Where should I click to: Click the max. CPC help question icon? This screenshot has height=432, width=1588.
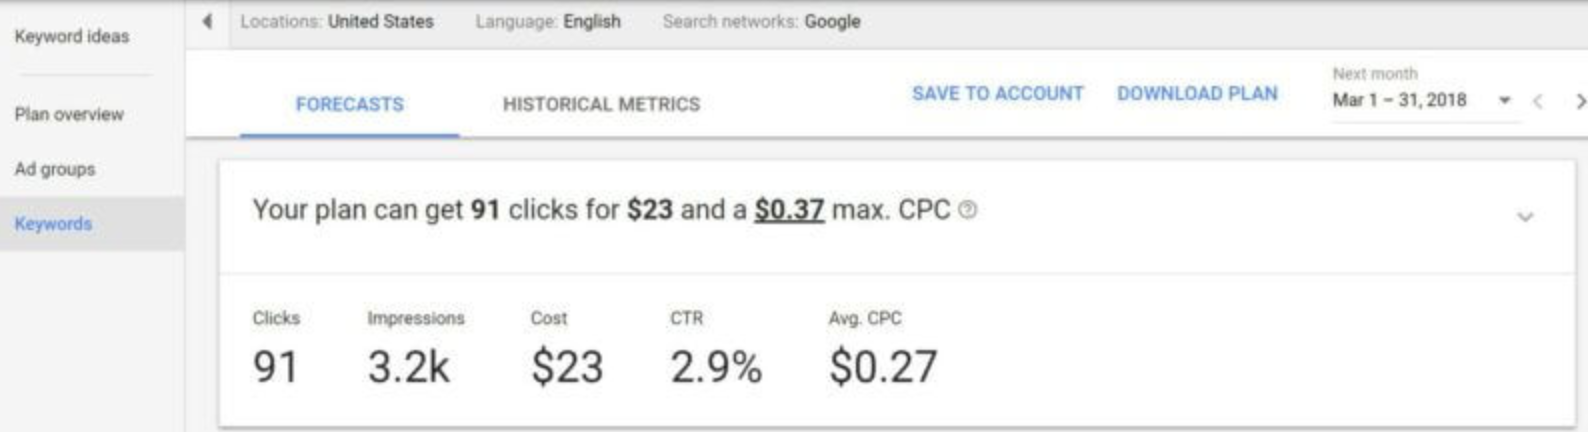(x=967, y=210)
